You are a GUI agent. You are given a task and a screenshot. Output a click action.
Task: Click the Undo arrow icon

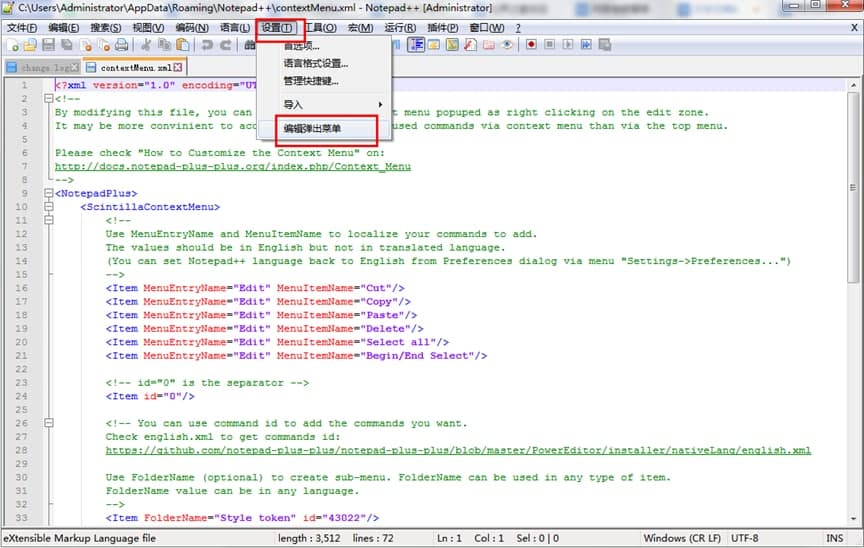(x=207, y=45)
